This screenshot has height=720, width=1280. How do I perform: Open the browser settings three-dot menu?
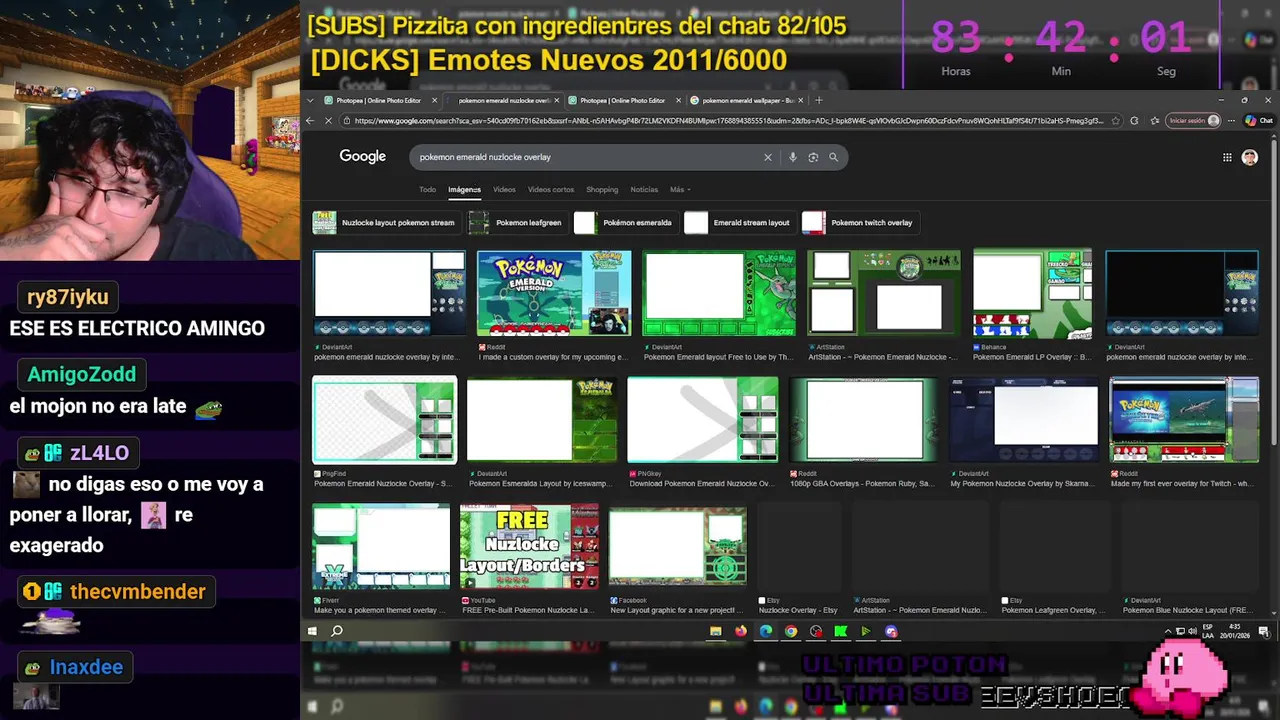[1231, 120]
